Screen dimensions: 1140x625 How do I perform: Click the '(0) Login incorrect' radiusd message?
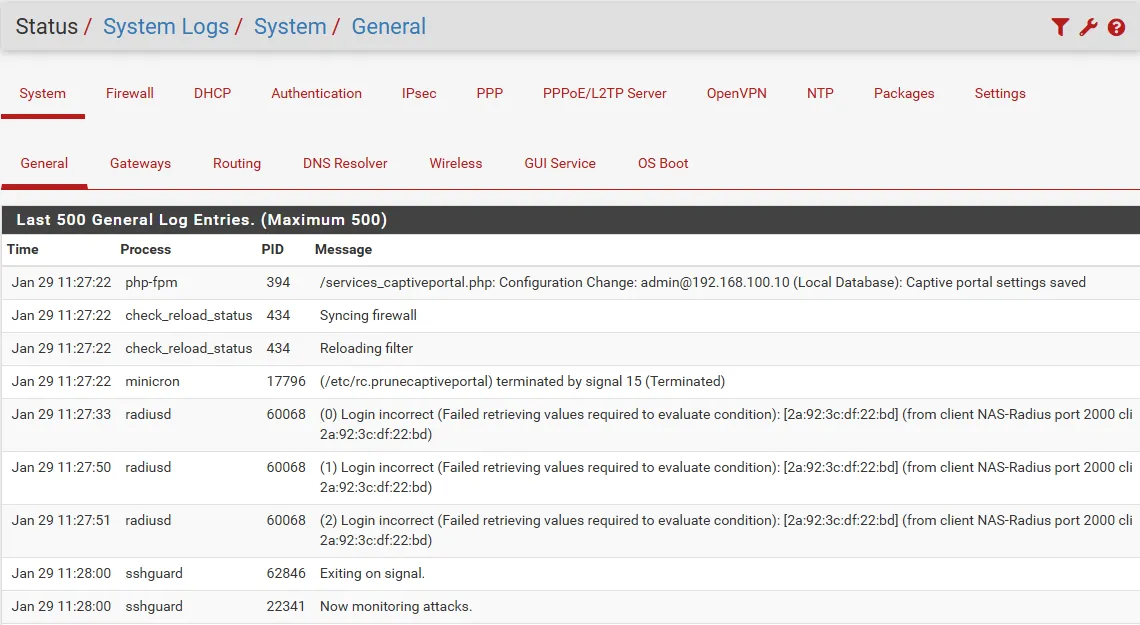tap(726, 424)
